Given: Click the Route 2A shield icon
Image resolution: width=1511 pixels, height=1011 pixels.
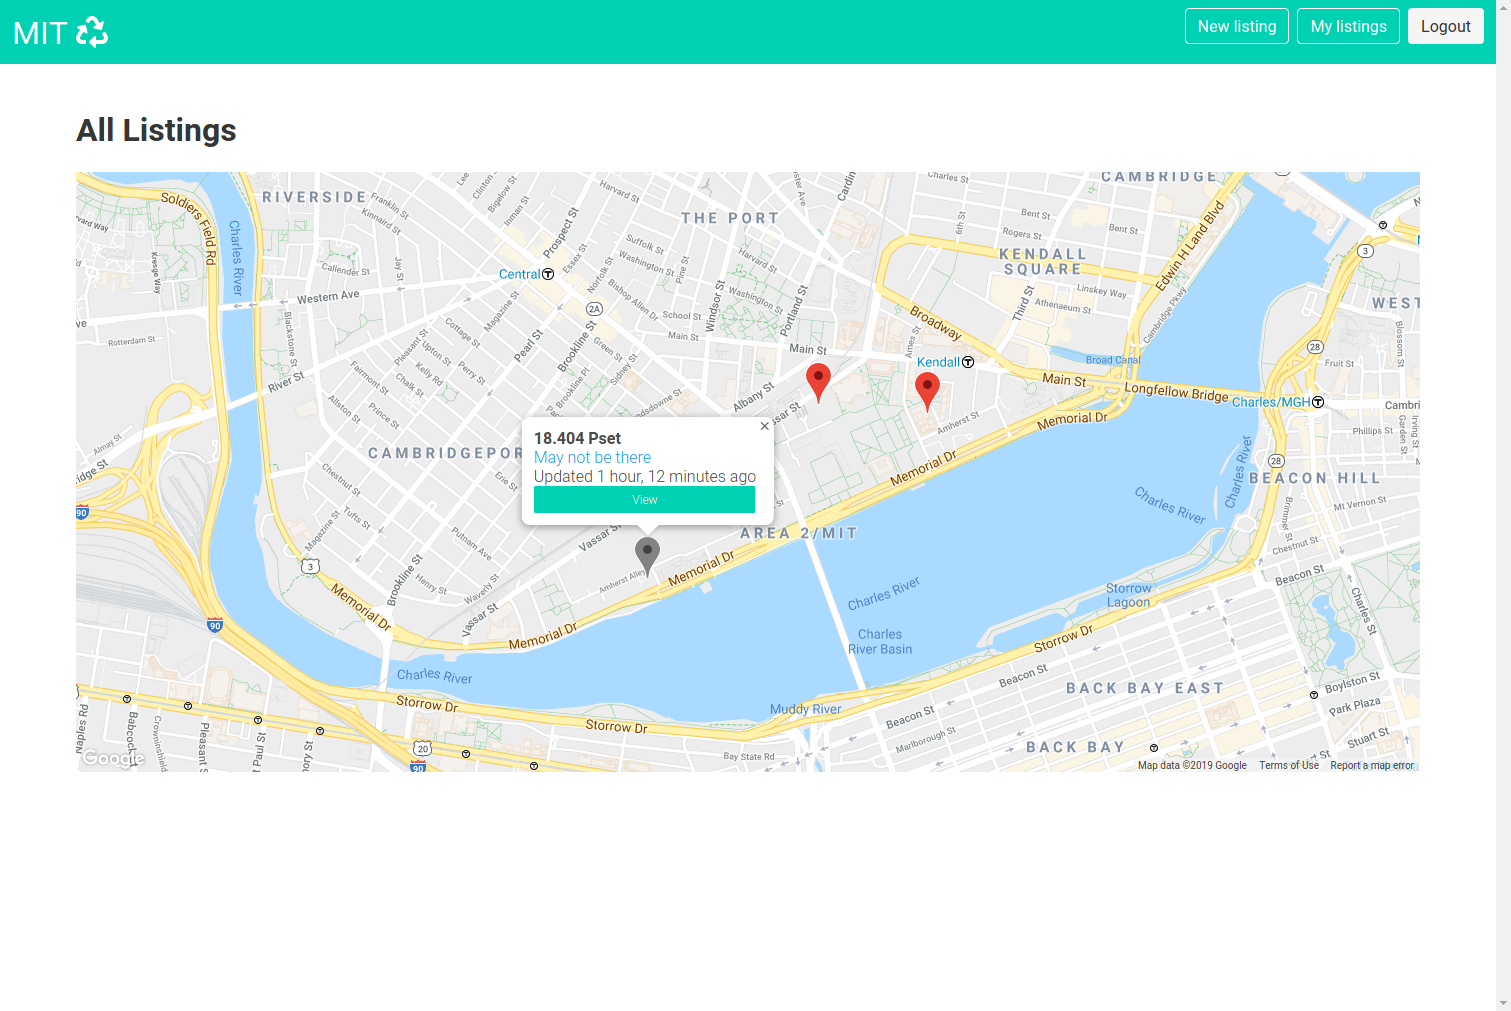Looking at the screenshot, I should (594, 309).
